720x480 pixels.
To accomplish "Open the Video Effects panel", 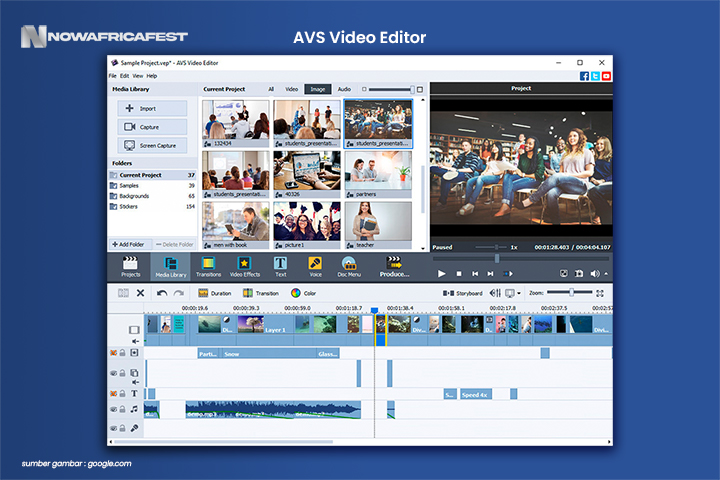I will [x=245, y=267].
